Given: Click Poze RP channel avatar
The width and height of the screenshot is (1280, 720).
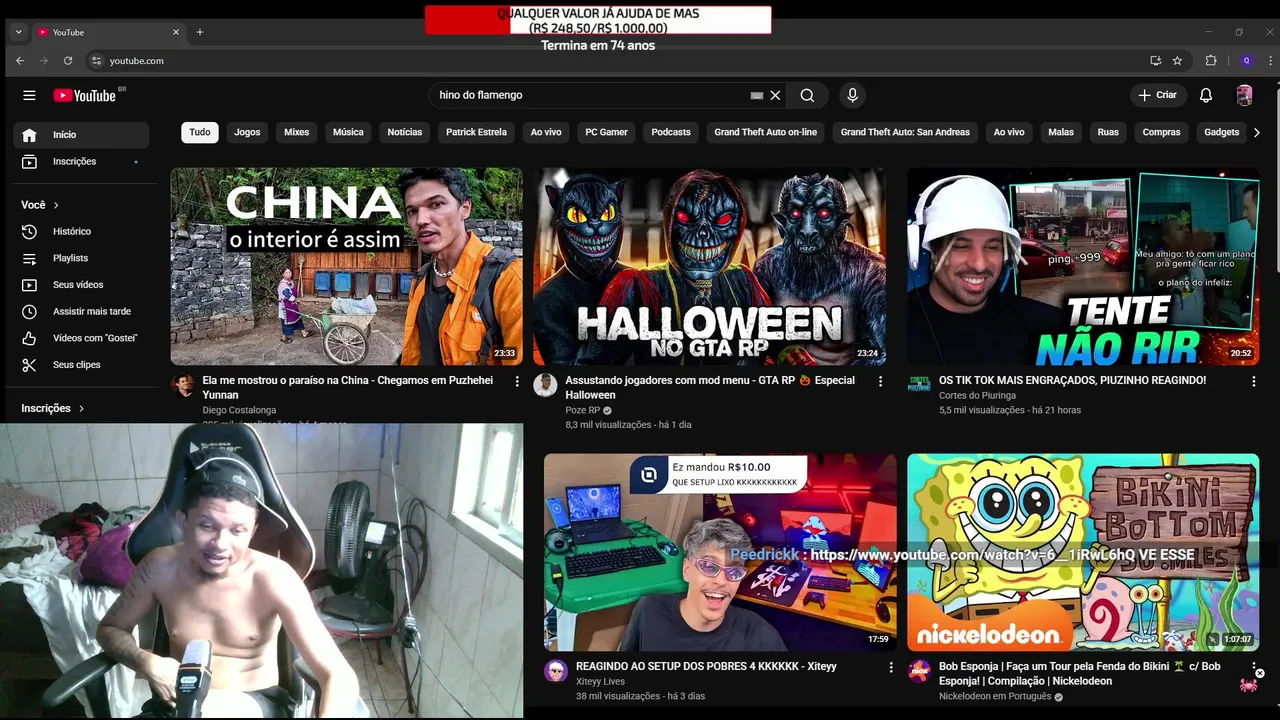Looking at the screenshot, I should [x=545, y=385].
